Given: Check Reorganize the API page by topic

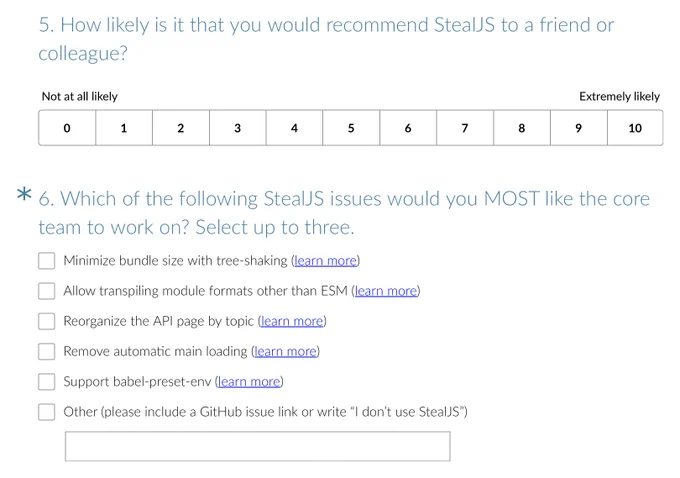Looking at the screenshot, I should coord(46,321).
